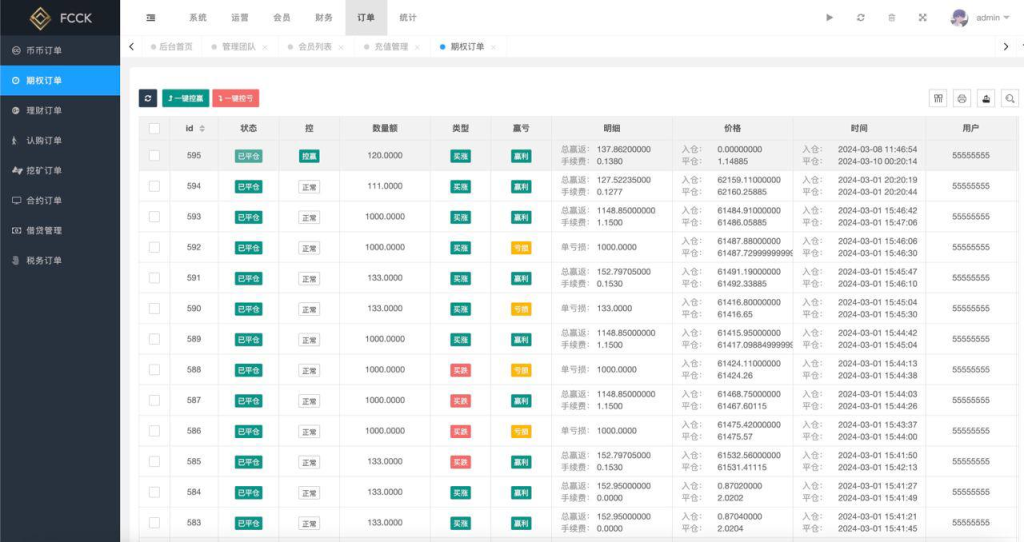The width and height of the screenshot is (1024, 542).
Task: Click the 借贷管理 sidebar icon
Action: tap(16, 231)
